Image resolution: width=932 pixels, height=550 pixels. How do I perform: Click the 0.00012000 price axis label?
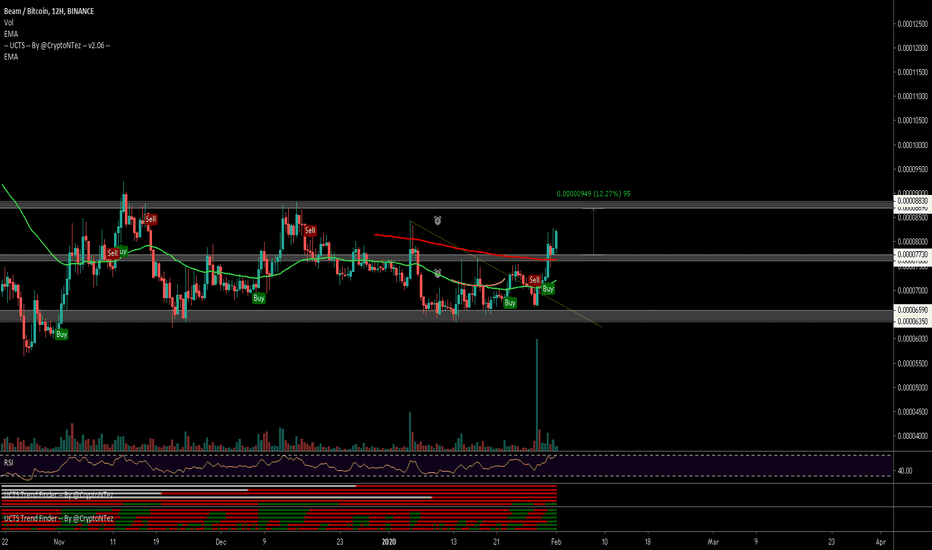(x=912, y=48)
